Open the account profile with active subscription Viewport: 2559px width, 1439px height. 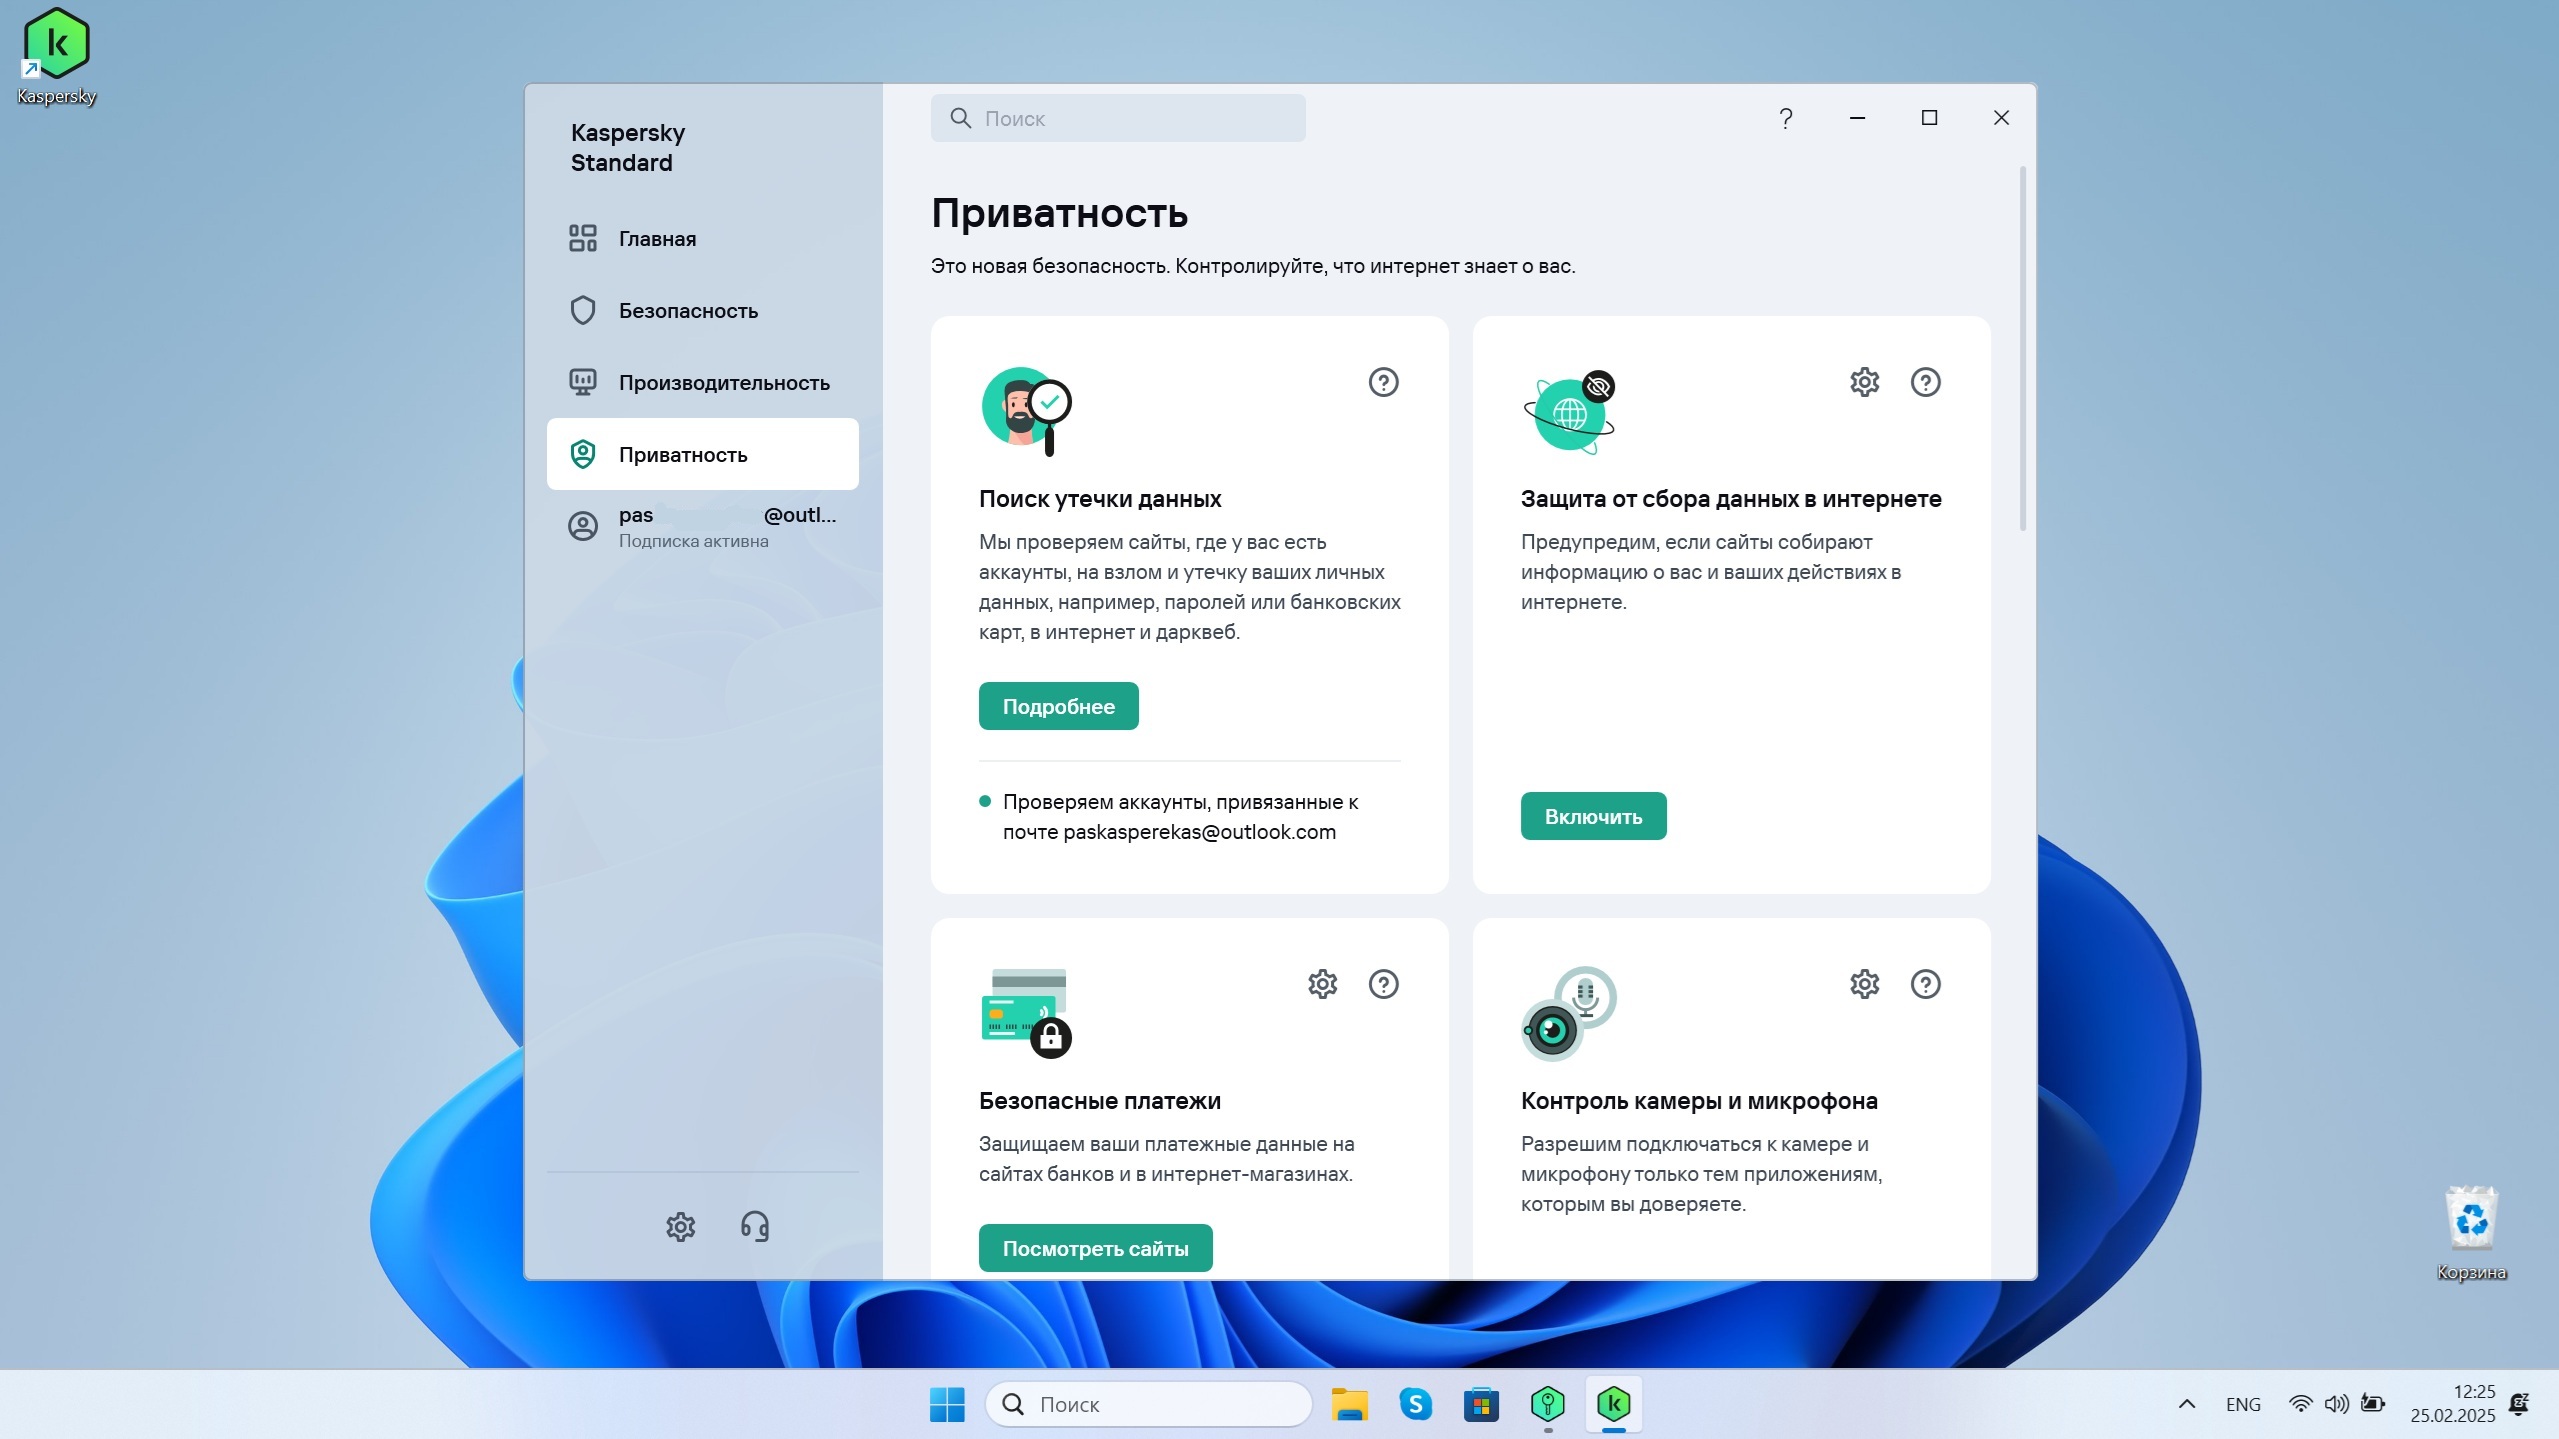[702, 526]
